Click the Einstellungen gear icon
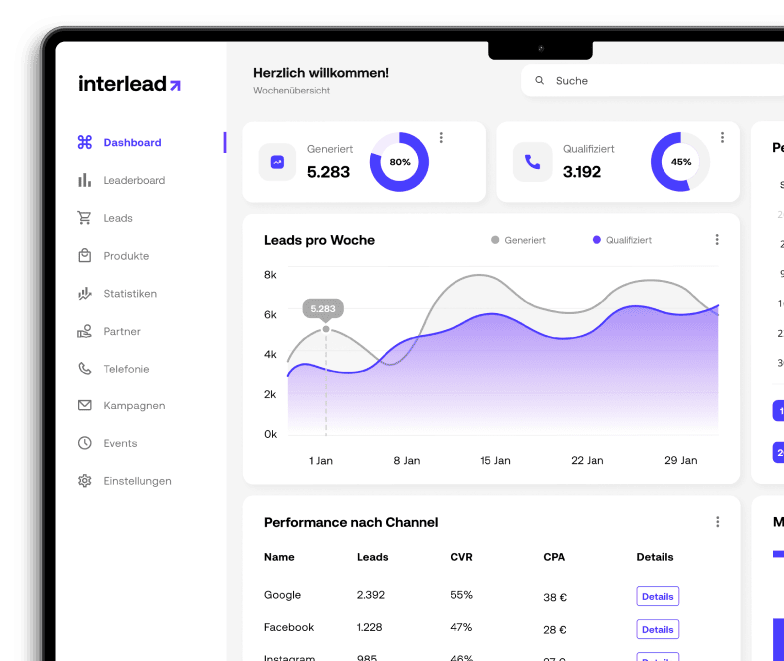This screenshot has width=784, height=661. pos(84,480)
